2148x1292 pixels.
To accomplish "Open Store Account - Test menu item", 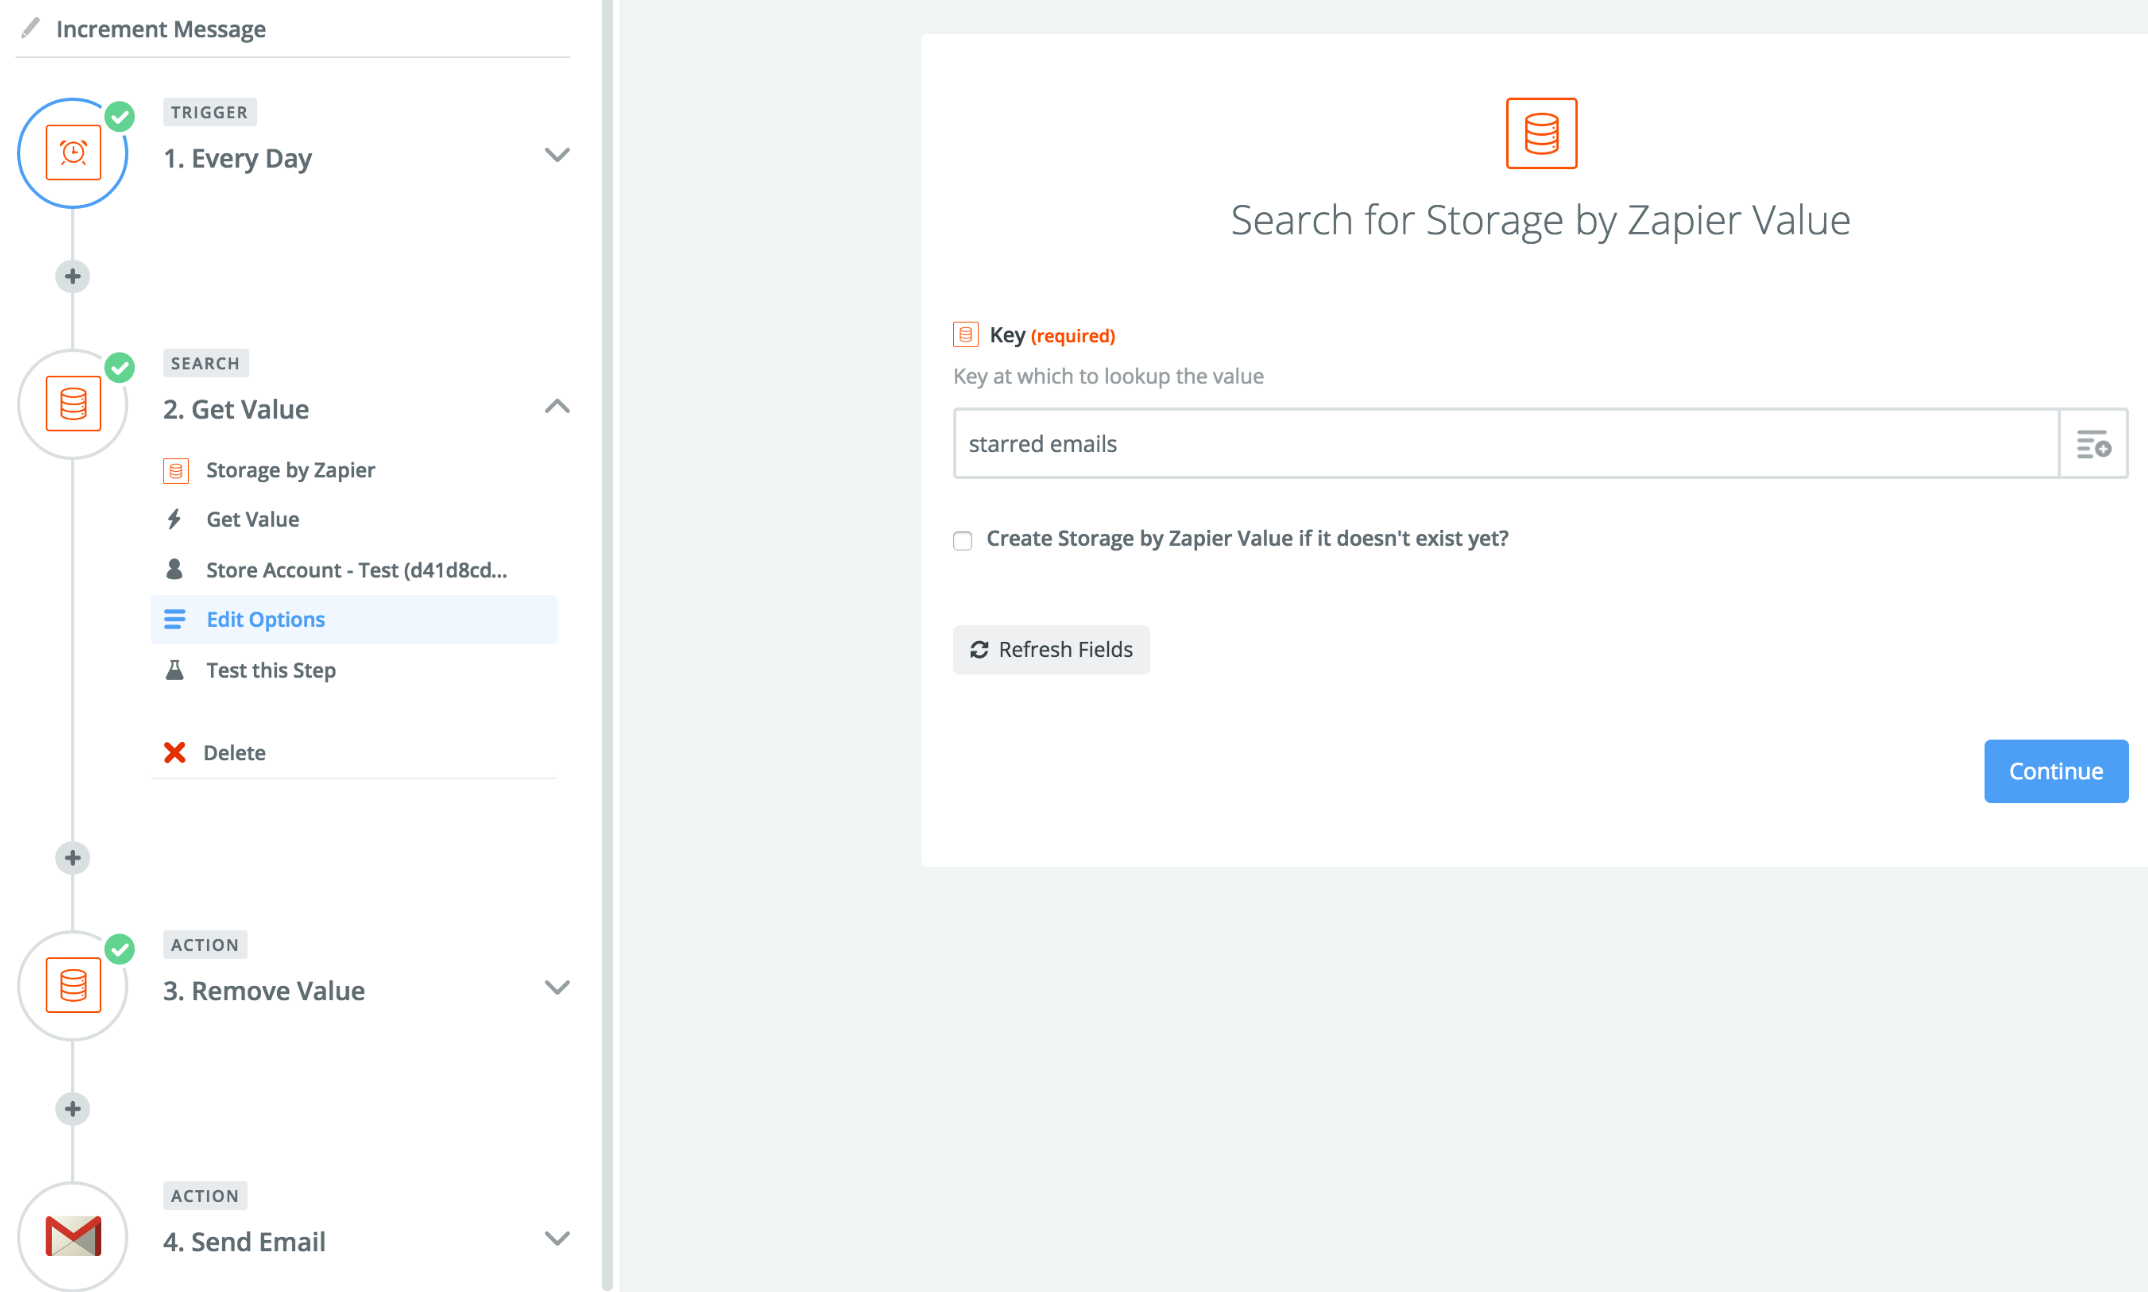I will (x=354, y=570).
